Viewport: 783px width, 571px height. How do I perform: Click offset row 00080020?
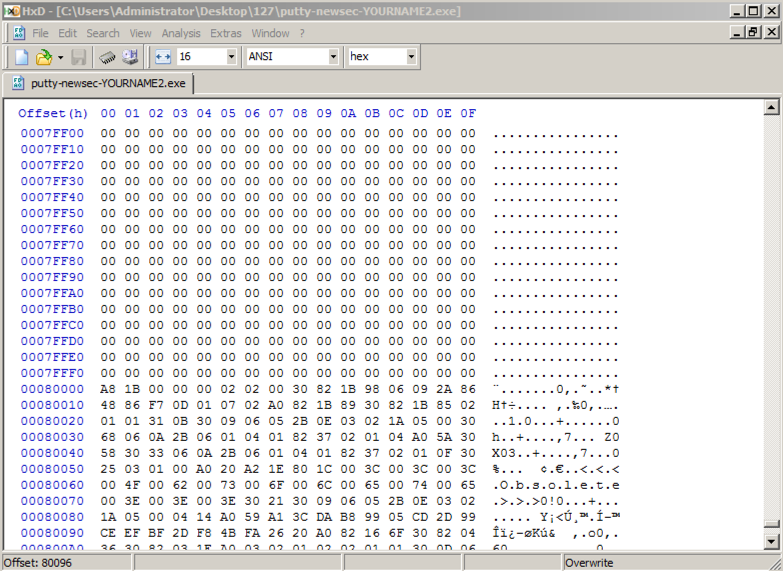click(x=52, y=421)
